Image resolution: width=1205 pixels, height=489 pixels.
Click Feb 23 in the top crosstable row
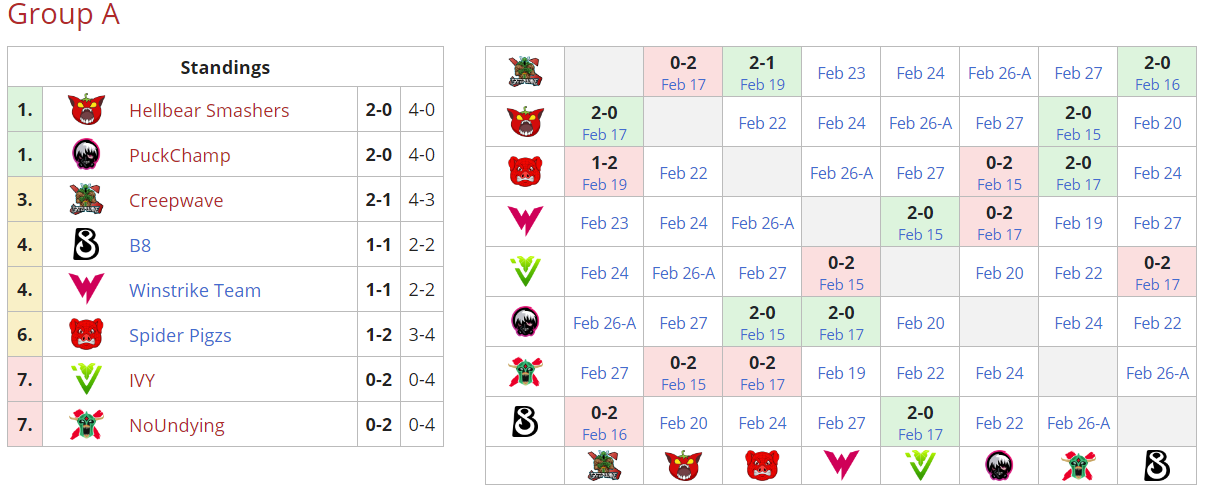pyautogui.click(x=841, y=72)
